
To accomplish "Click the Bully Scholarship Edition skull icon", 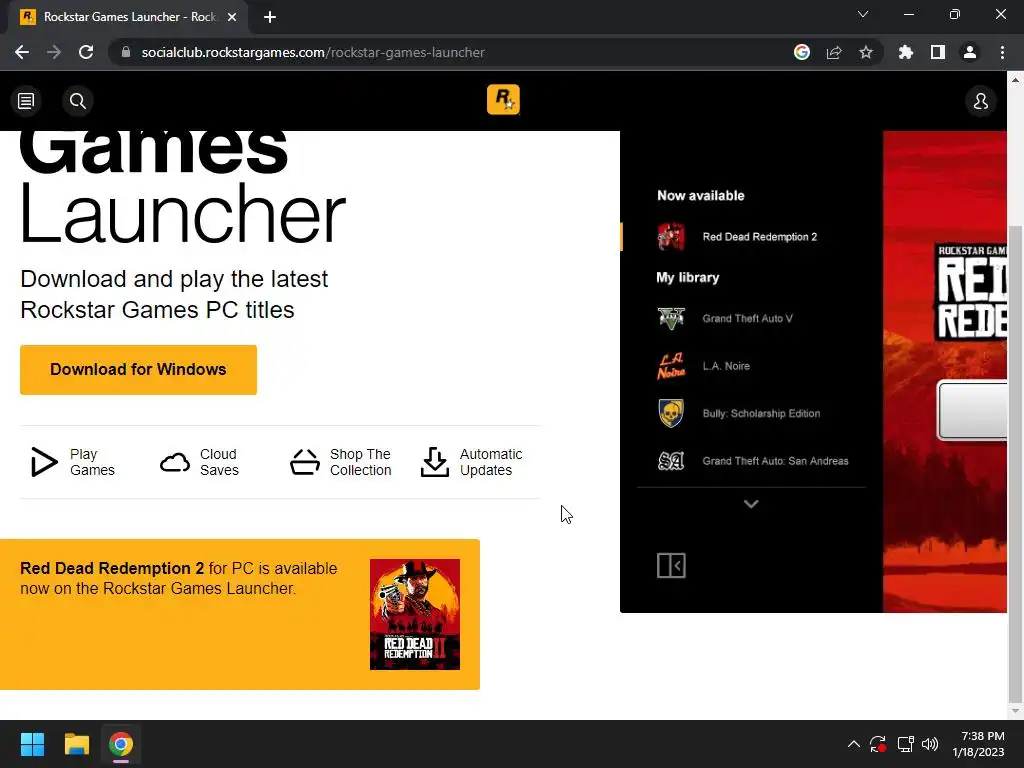I will [x=671, y=413].
